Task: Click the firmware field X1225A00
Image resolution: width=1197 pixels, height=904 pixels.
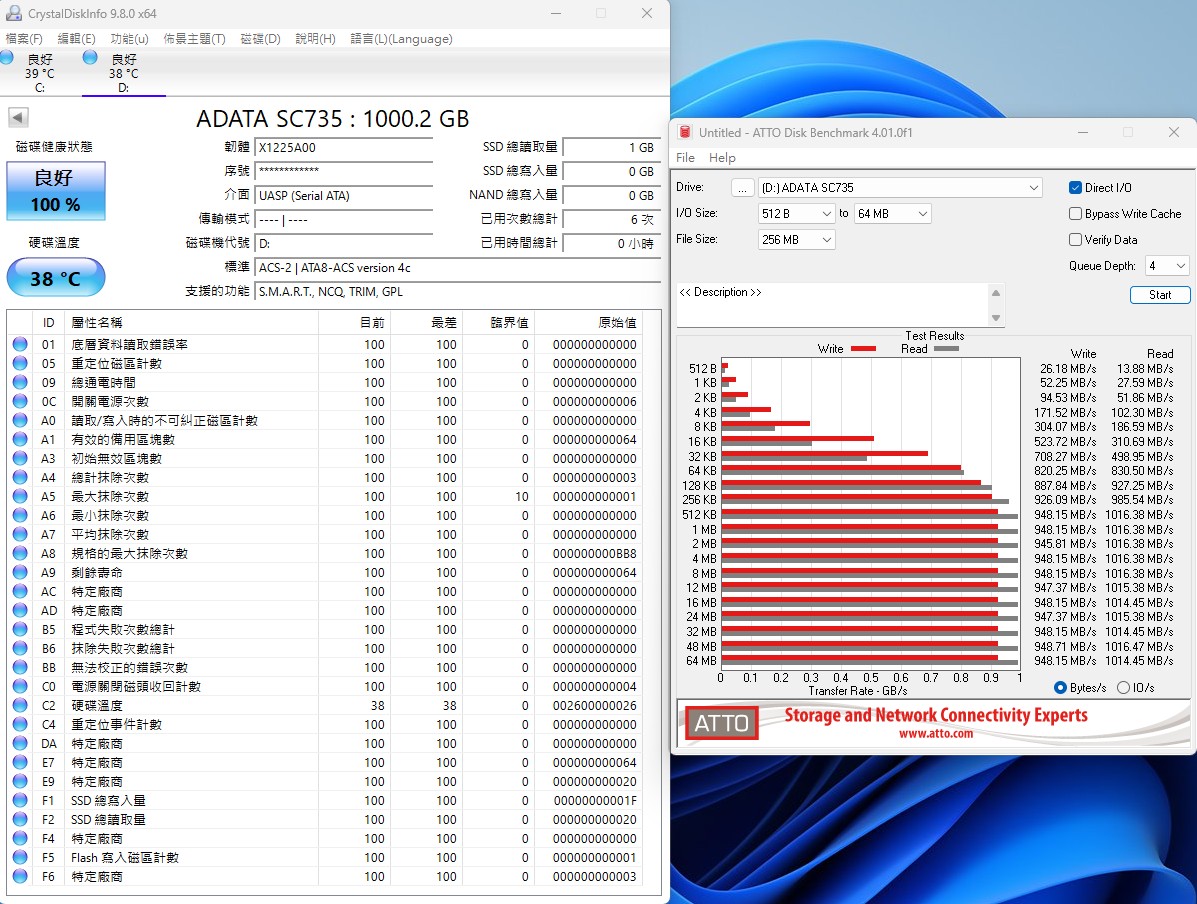Action: (344, 148)
